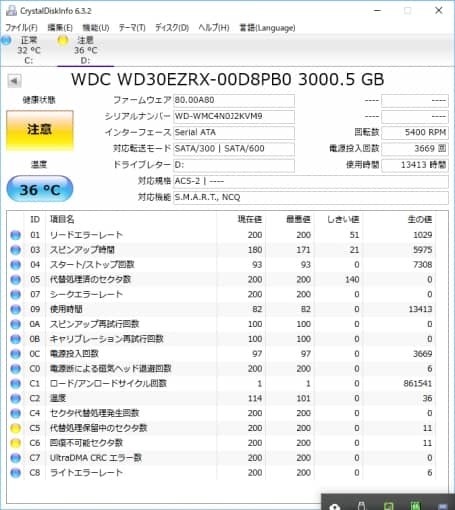Image resolution: width=455 pixels, height=510 pixels.
Task: Click the blue status orb for drive C:
Action: pyautogui.click(x=6, y=40)
